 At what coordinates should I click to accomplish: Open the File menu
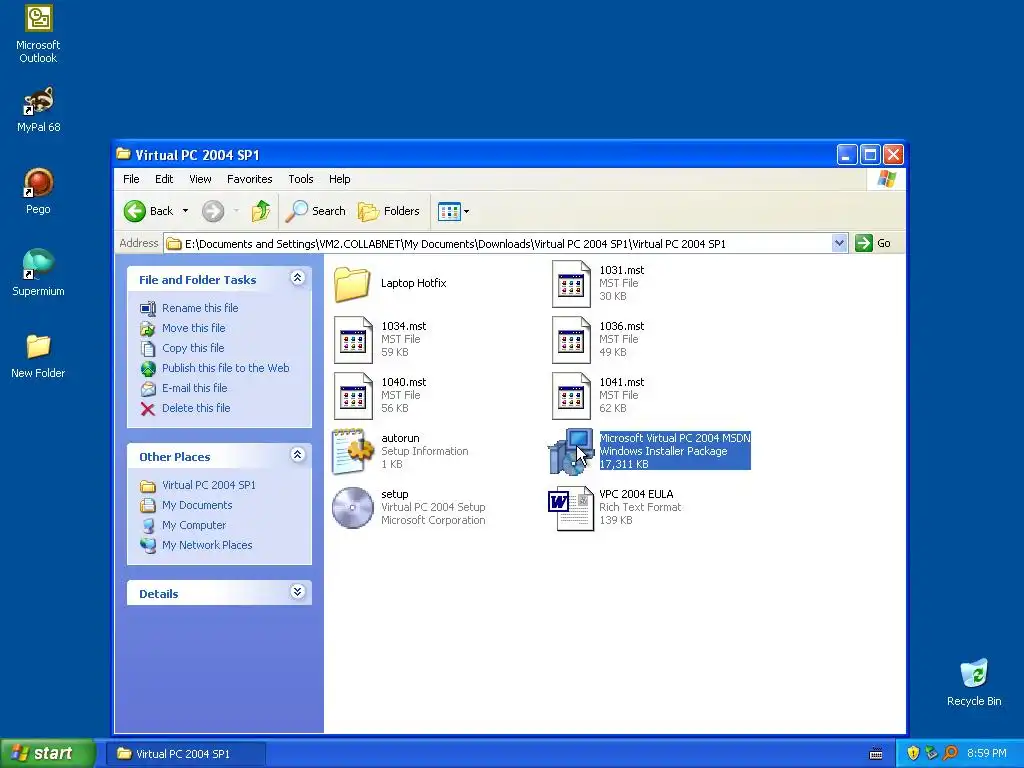pos(131,179)
